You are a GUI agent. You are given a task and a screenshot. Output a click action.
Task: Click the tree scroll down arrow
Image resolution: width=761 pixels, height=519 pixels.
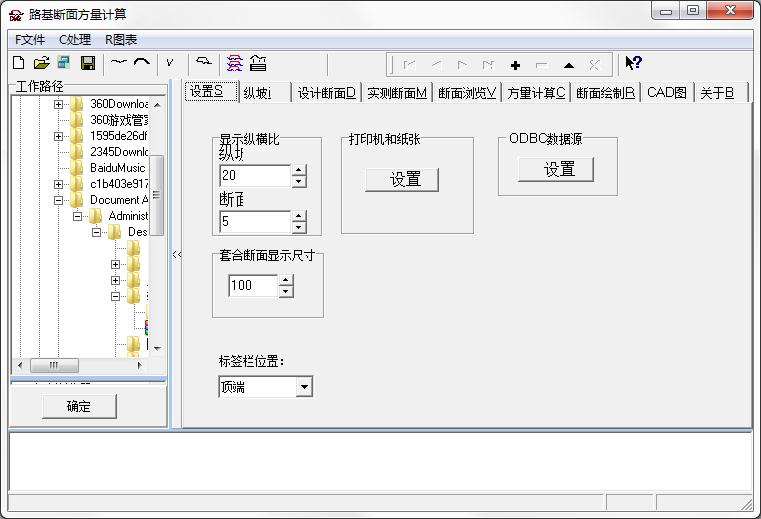(157, 348)
